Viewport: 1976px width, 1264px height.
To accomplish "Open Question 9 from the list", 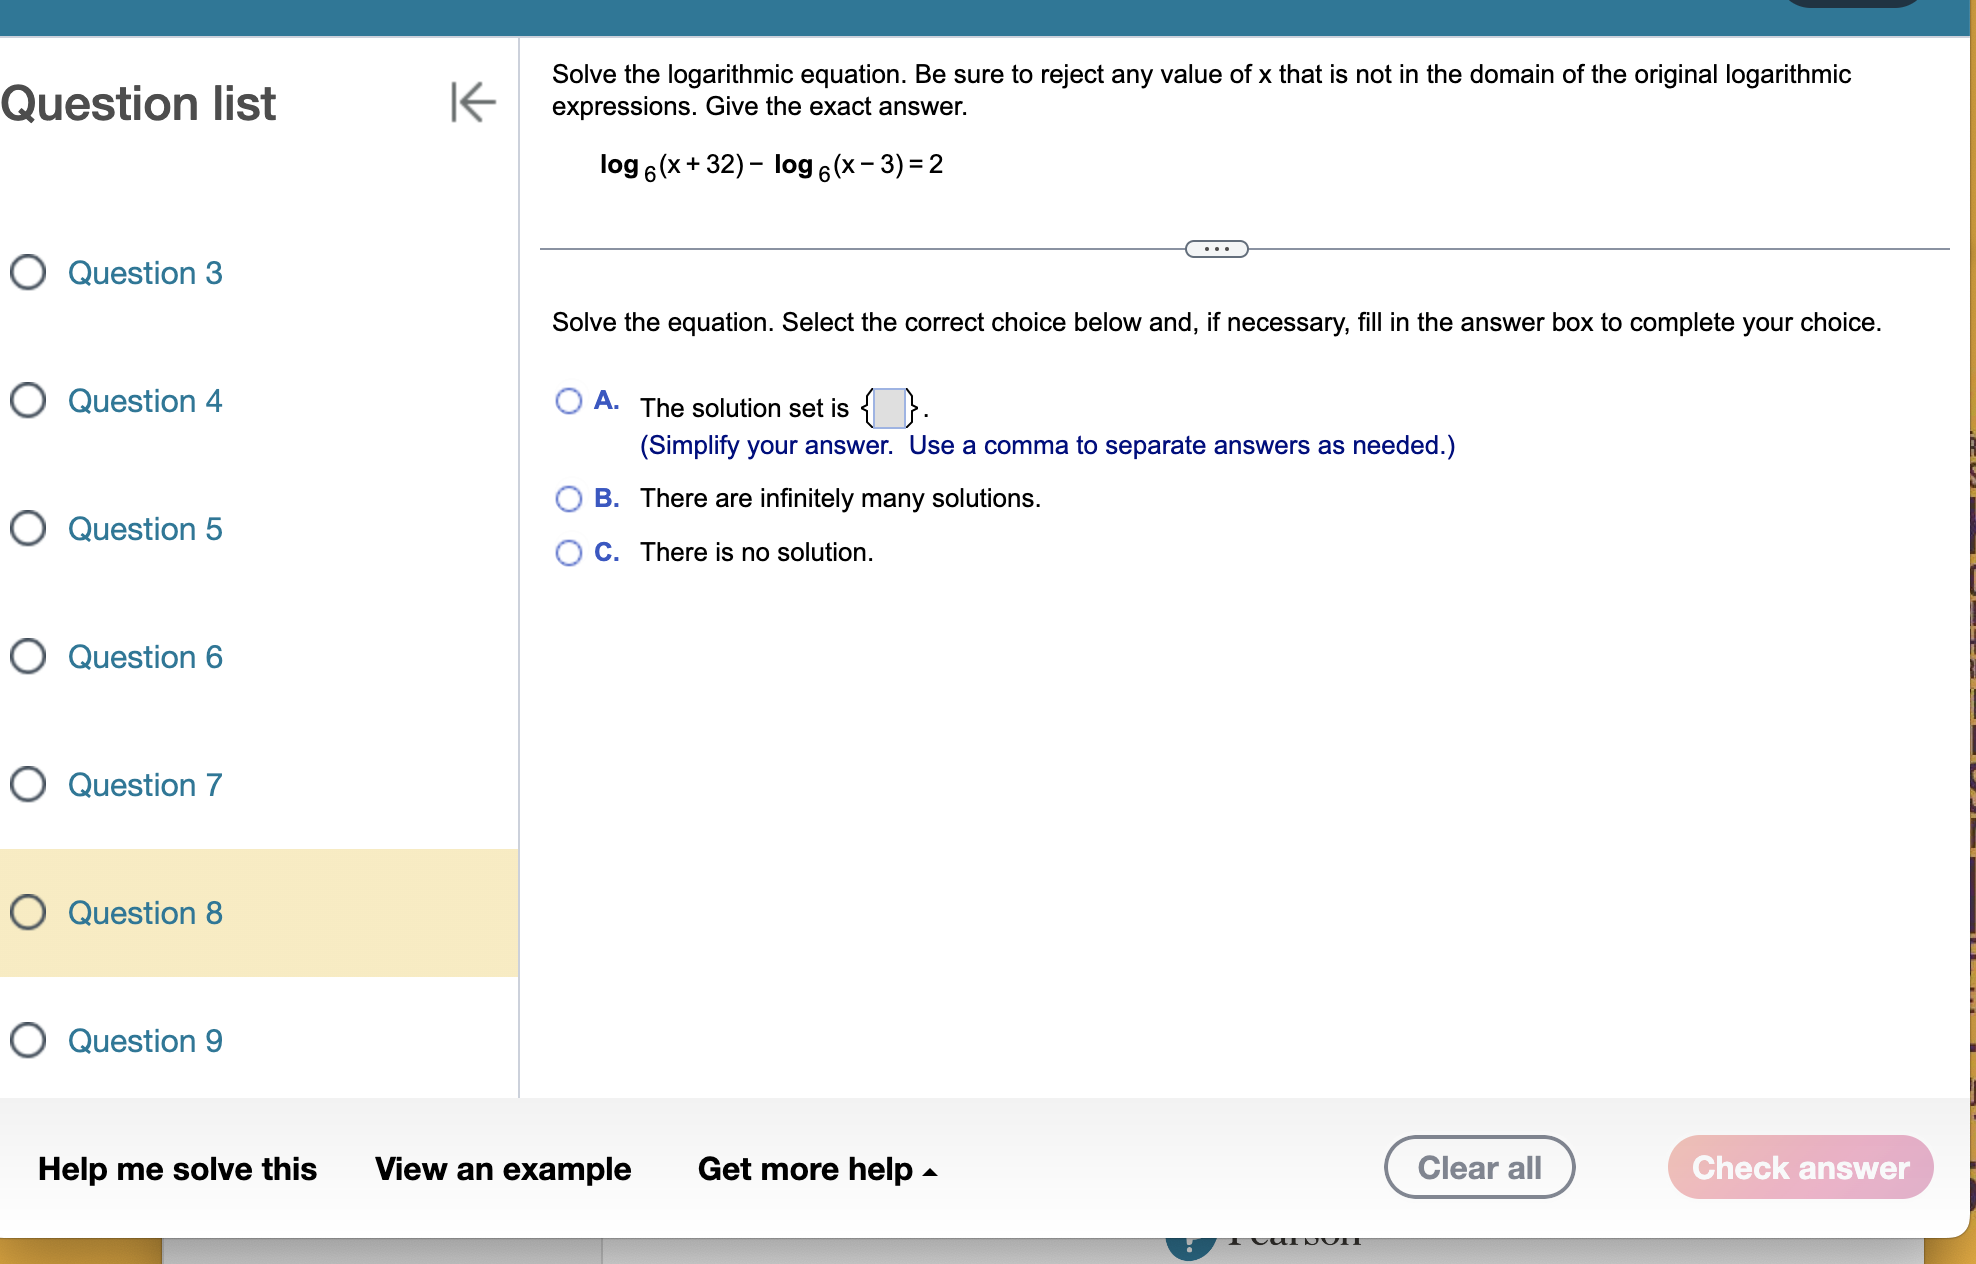I will coord(145,1041).
